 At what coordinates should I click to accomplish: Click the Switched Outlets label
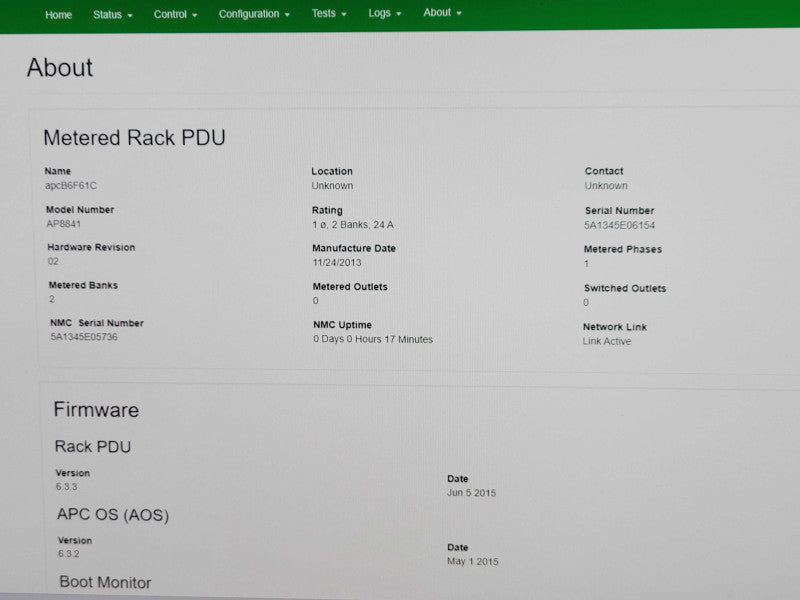pos(625,288)
